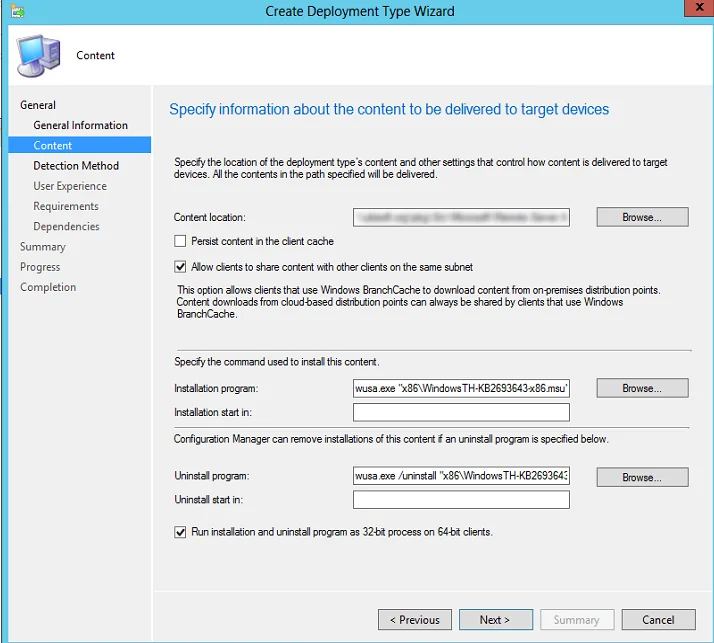
Task: Click the 'Installation program:' label
Action: pos(216,388)
